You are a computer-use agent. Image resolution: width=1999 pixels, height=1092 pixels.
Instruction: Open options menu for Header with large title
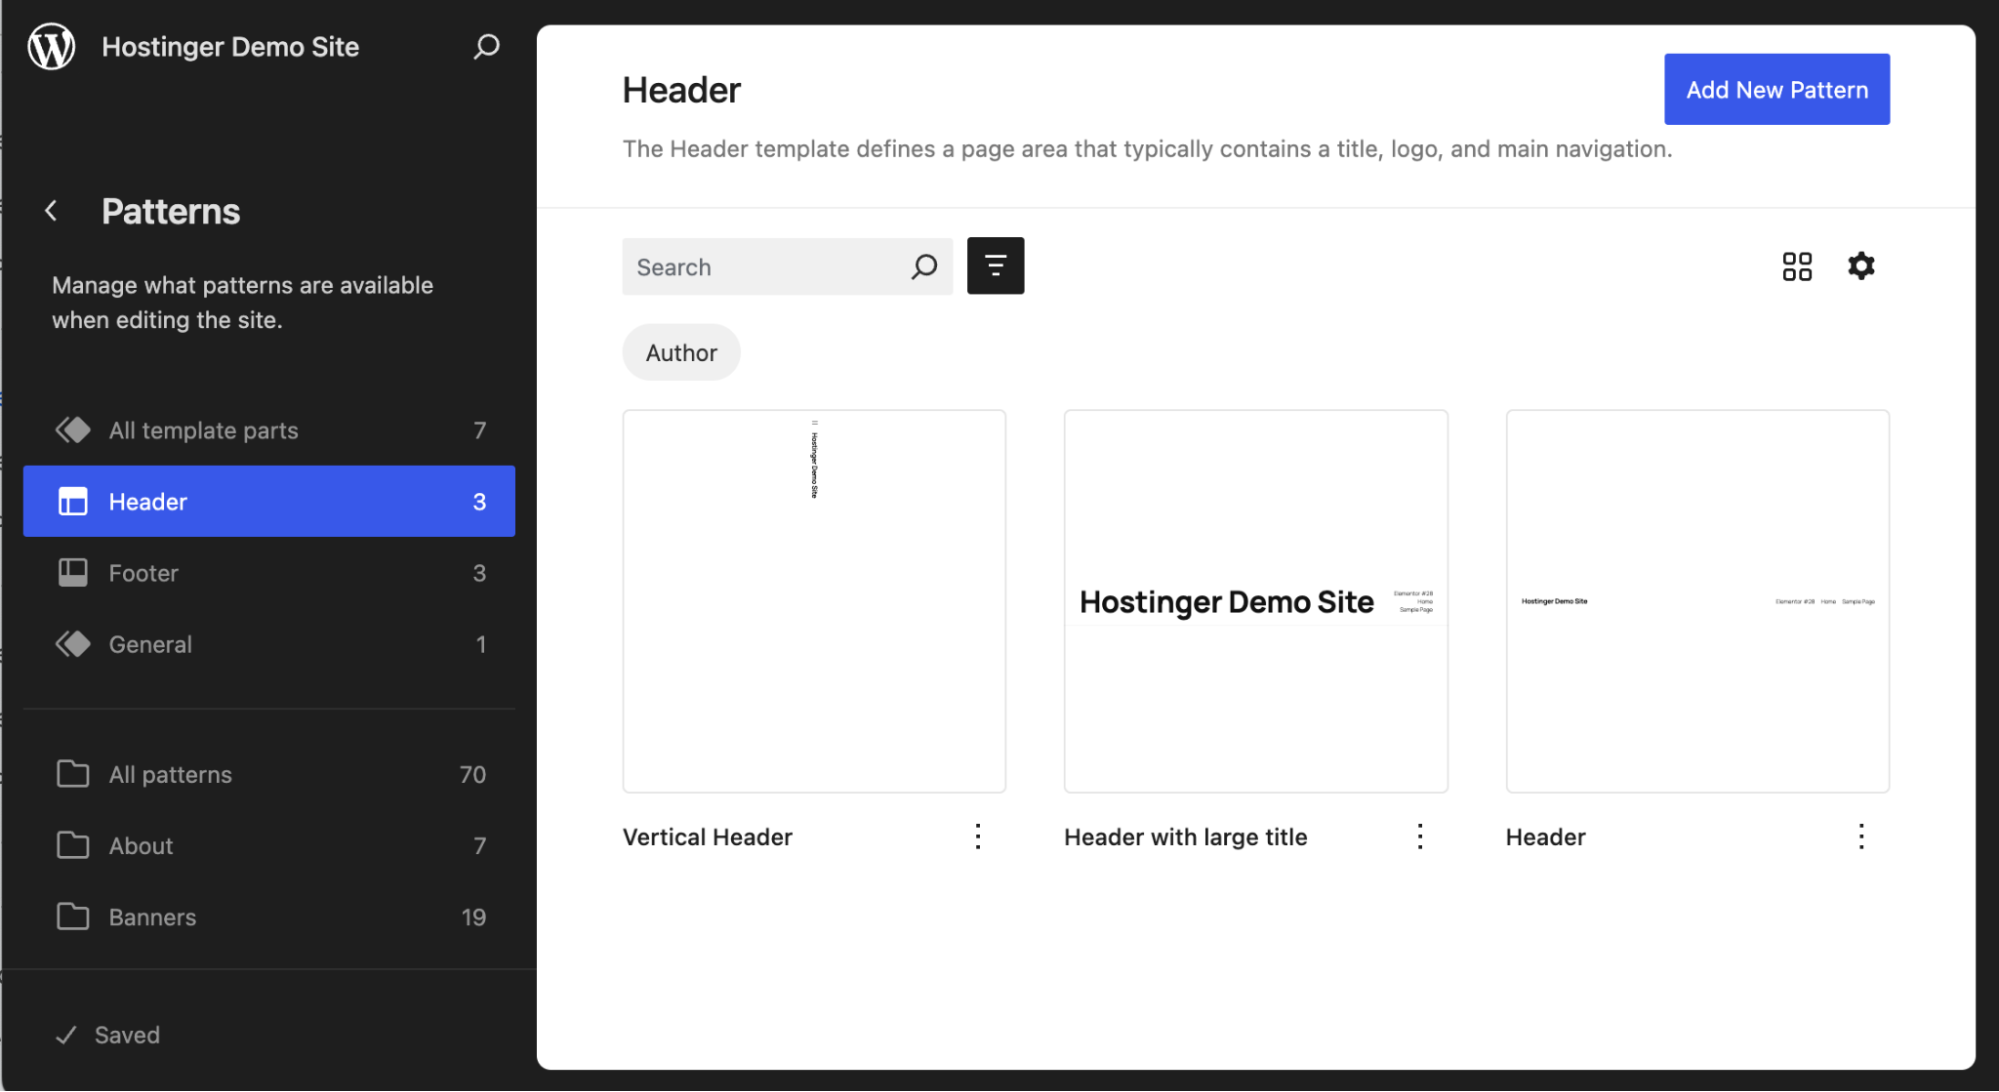pos(1419,836)
